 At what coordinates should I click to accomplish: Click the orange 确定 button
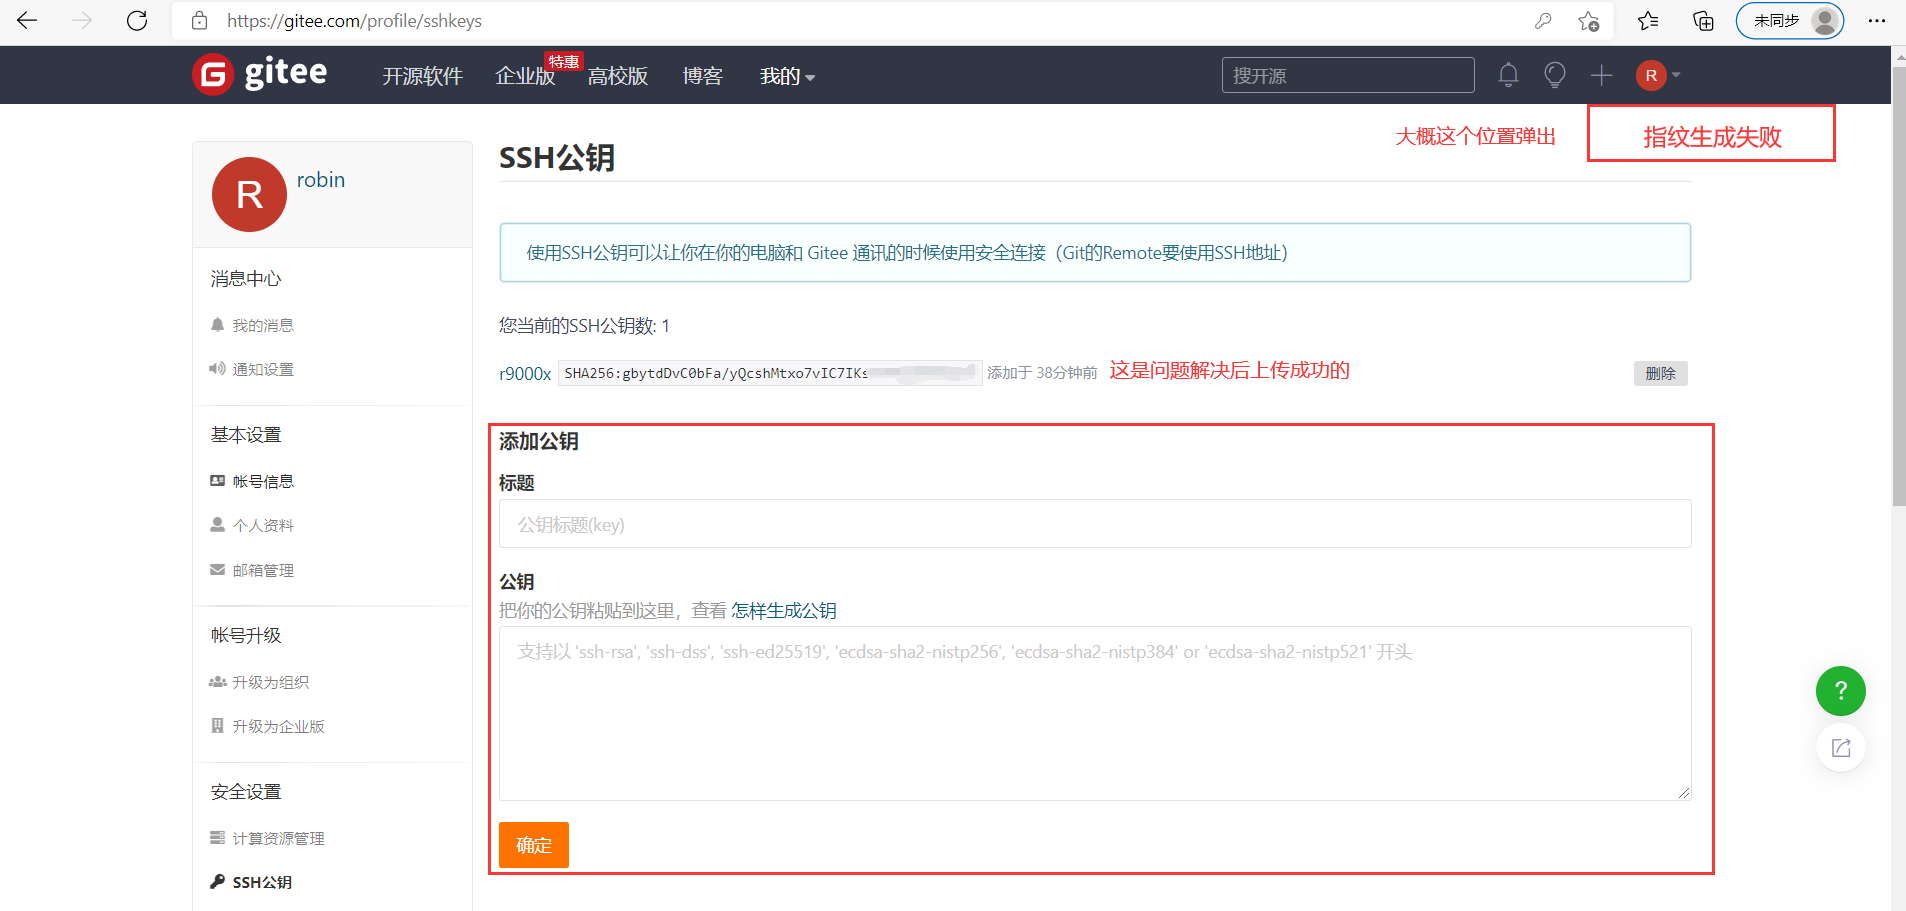tap(533, 844)
